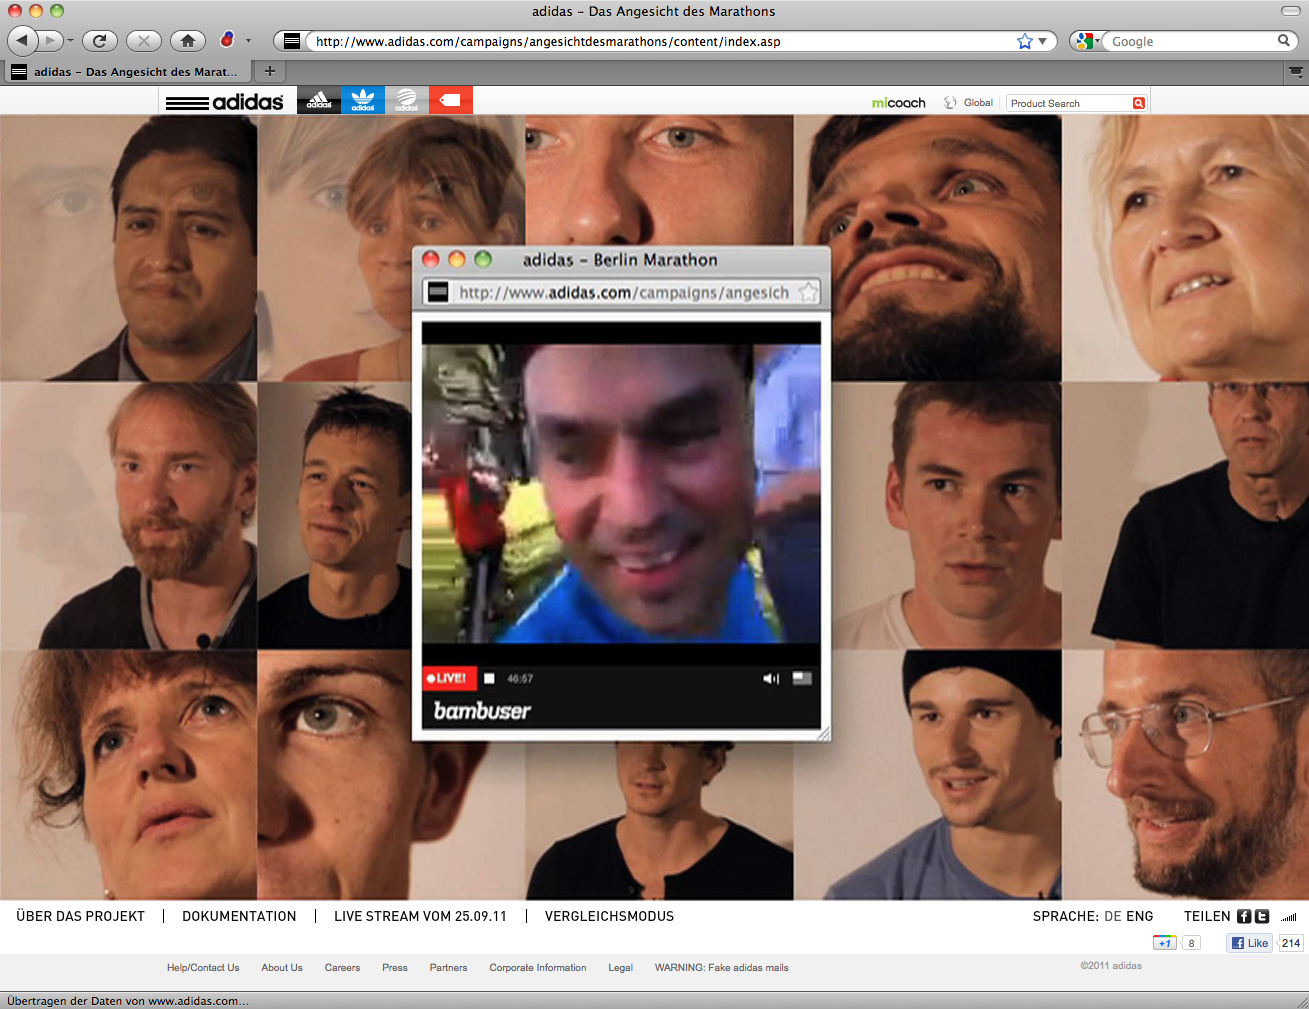Stop the bambuser live video playback
Image resolution: width=1309 pixels, height=1009 pixels.
489,678
